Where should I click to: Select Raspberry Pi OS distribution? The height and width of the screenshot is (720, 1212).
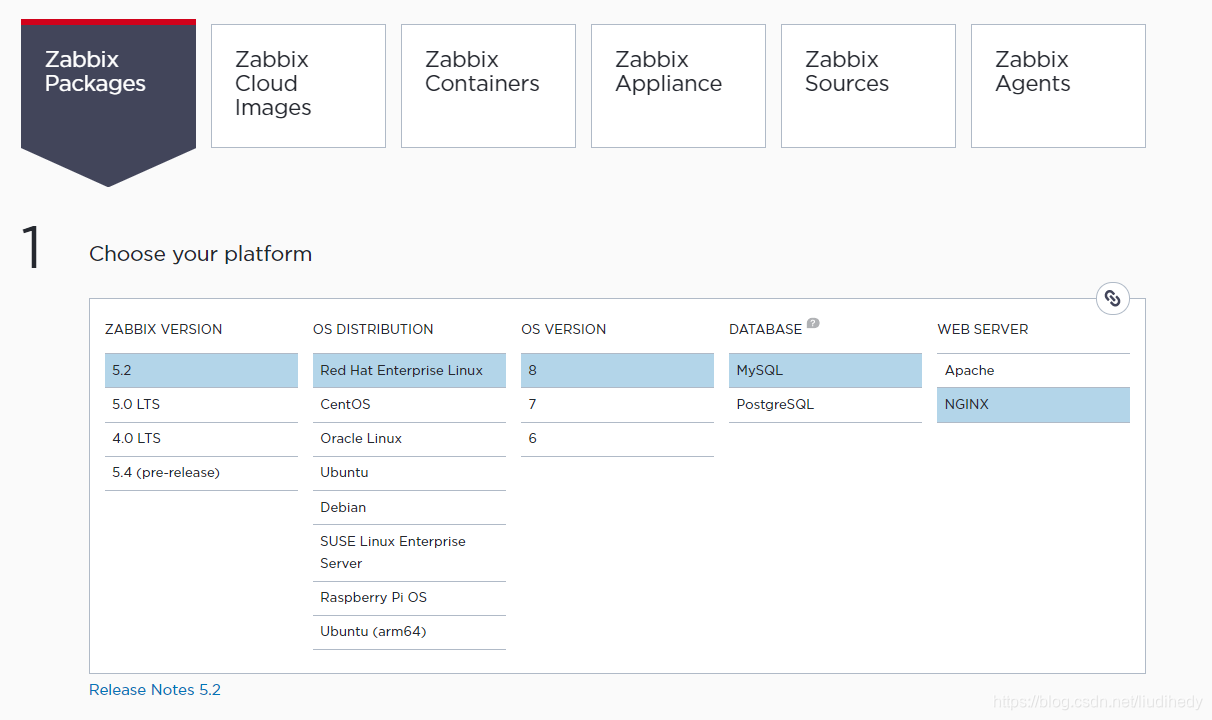pos(409,597)
